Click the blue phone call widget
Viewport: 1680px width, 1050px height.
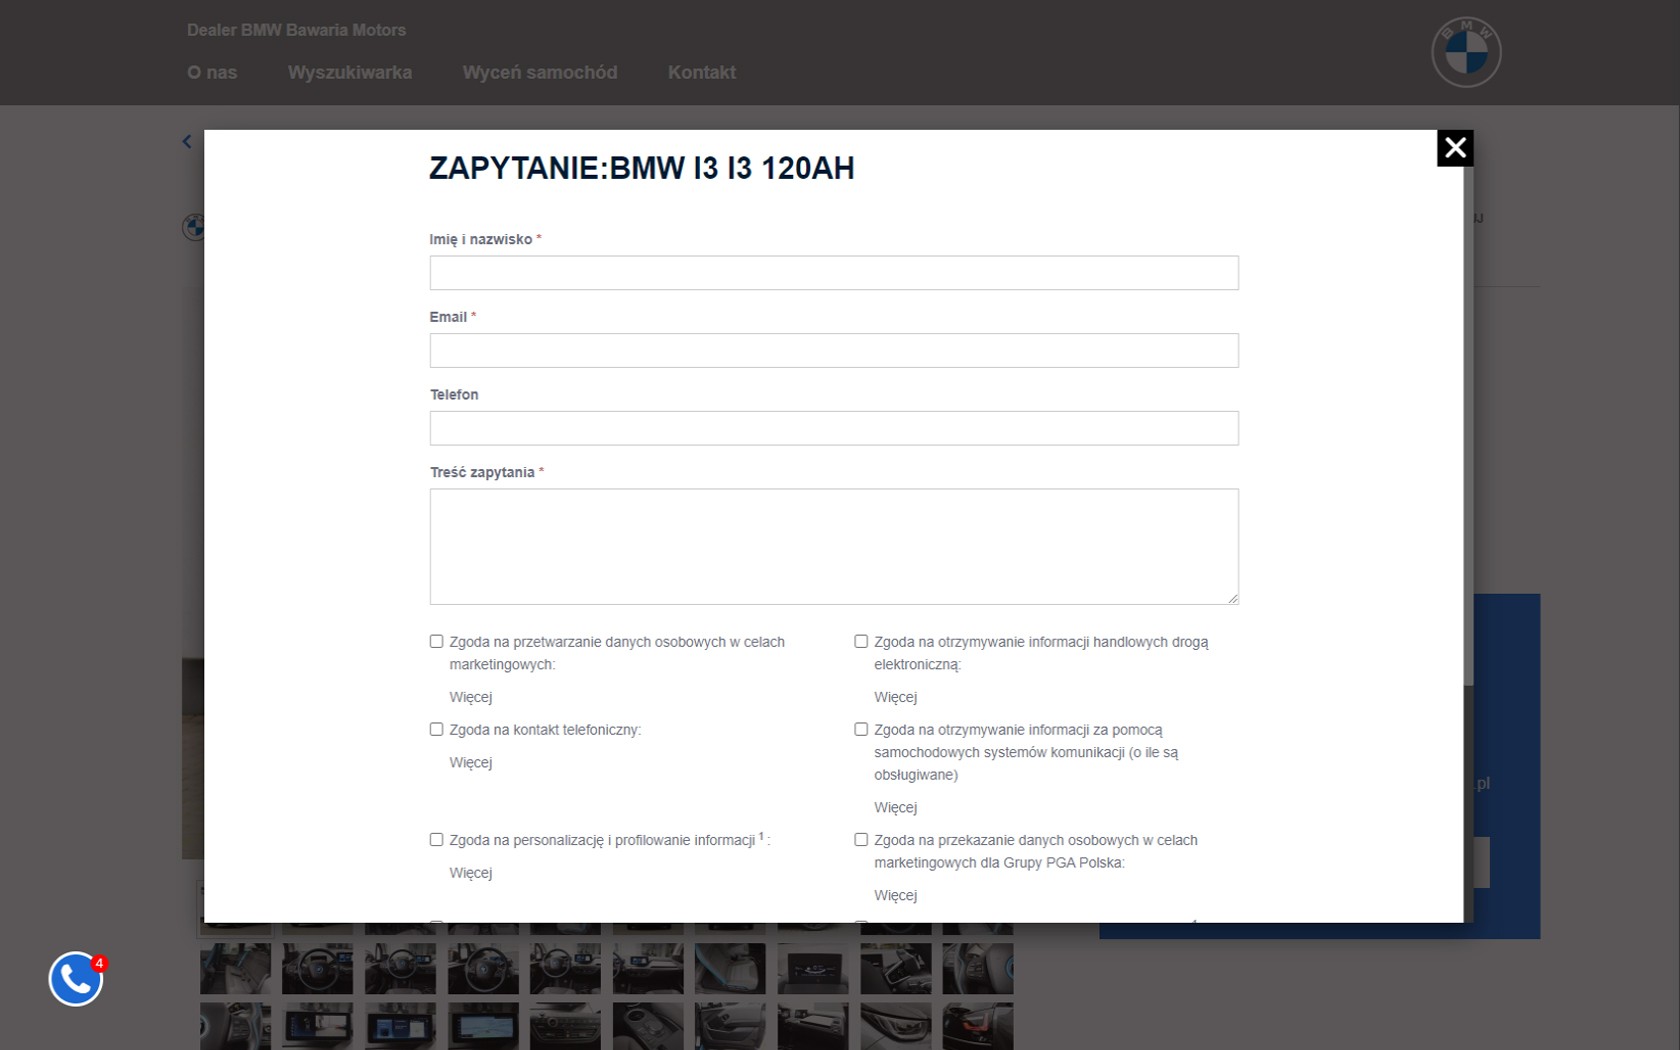[x=76, y=979]
